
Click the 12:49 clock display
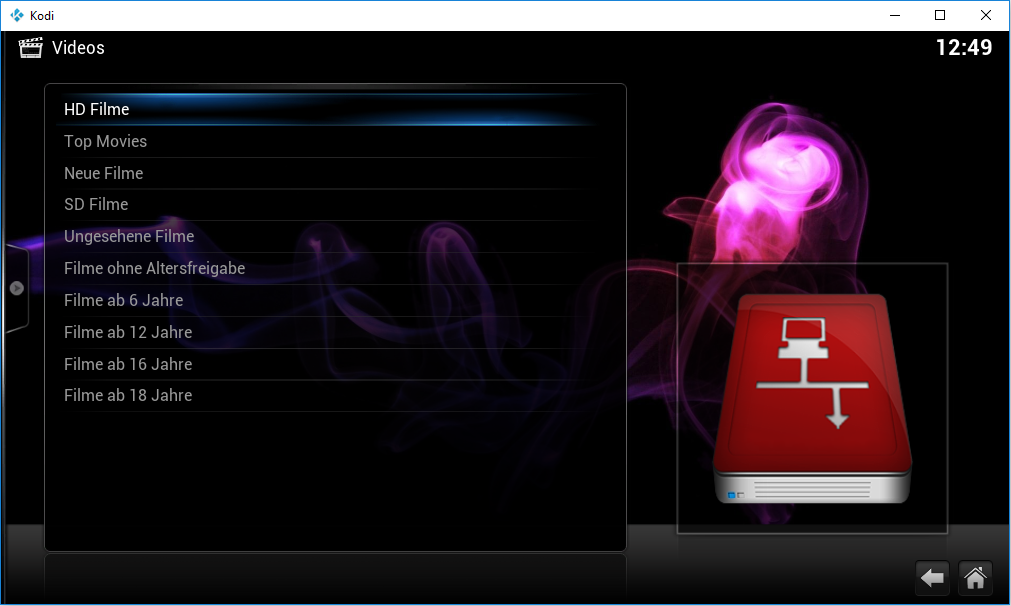pos(964,48)
